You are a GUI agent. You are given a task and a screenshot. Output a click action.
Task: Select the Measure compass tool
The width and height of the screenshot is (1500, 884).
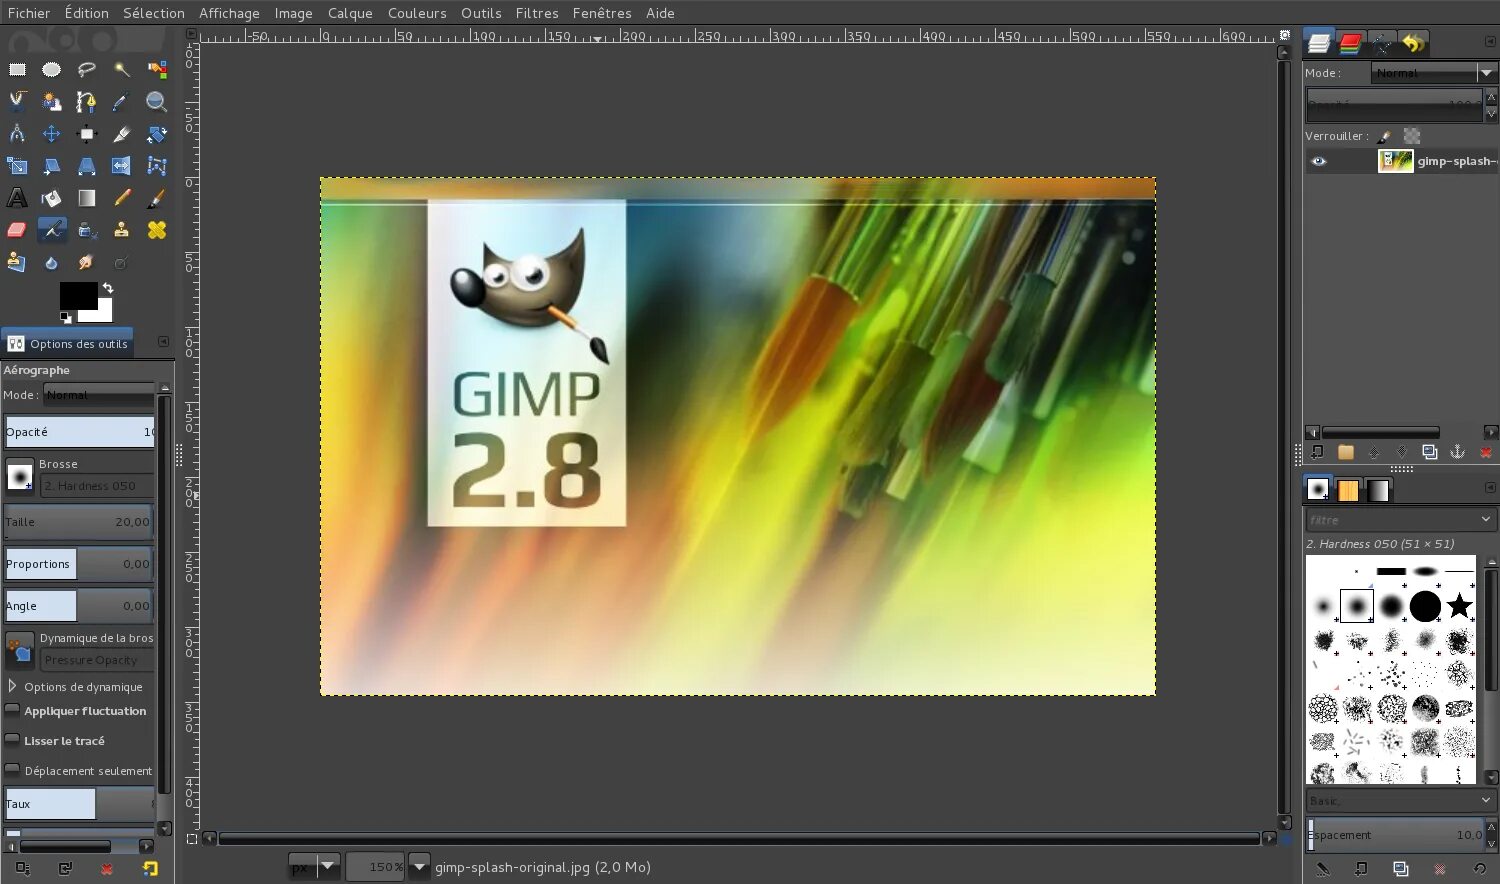[17, 133]
